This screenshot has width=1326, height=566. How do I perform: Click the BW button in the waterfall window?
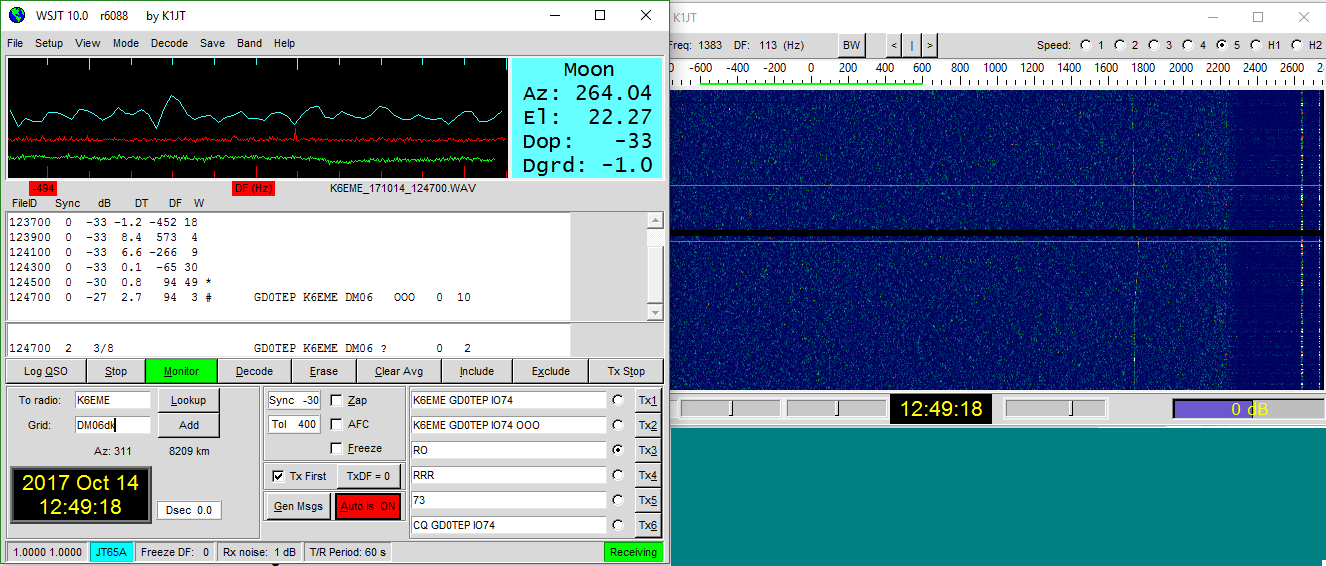[851, 45]
